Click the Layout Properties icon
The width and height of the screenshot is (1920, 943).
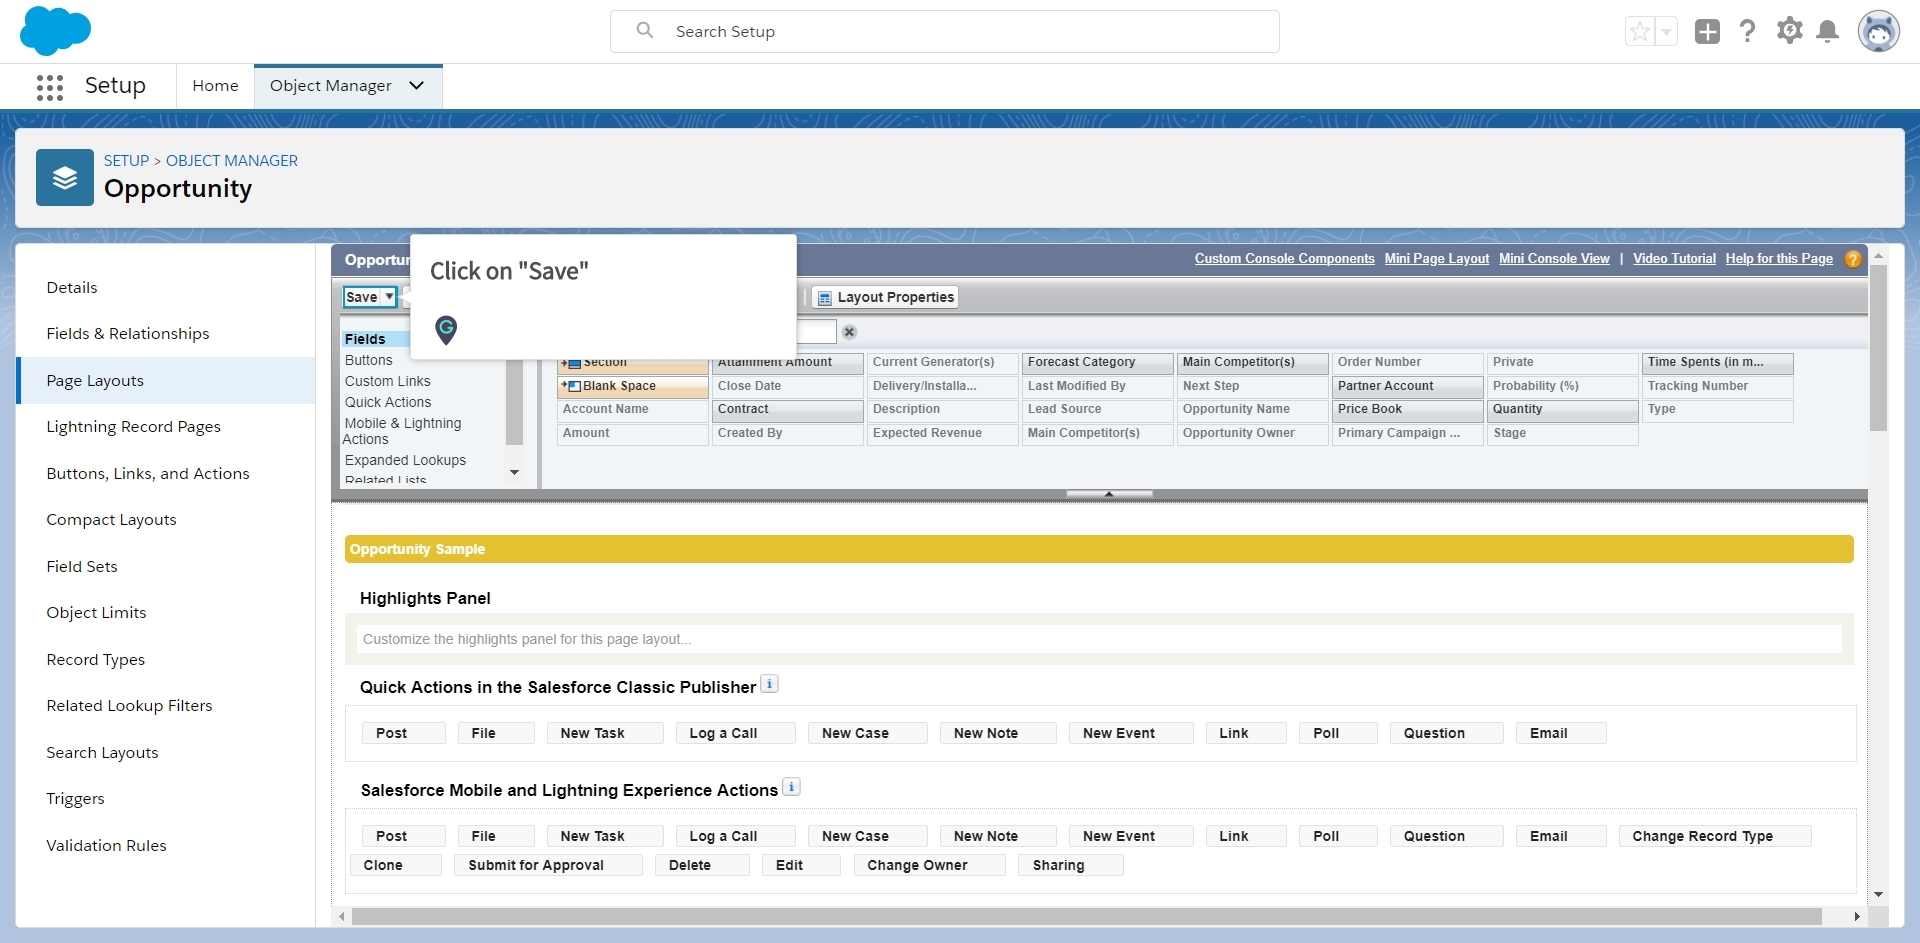[x=825, y=298]
